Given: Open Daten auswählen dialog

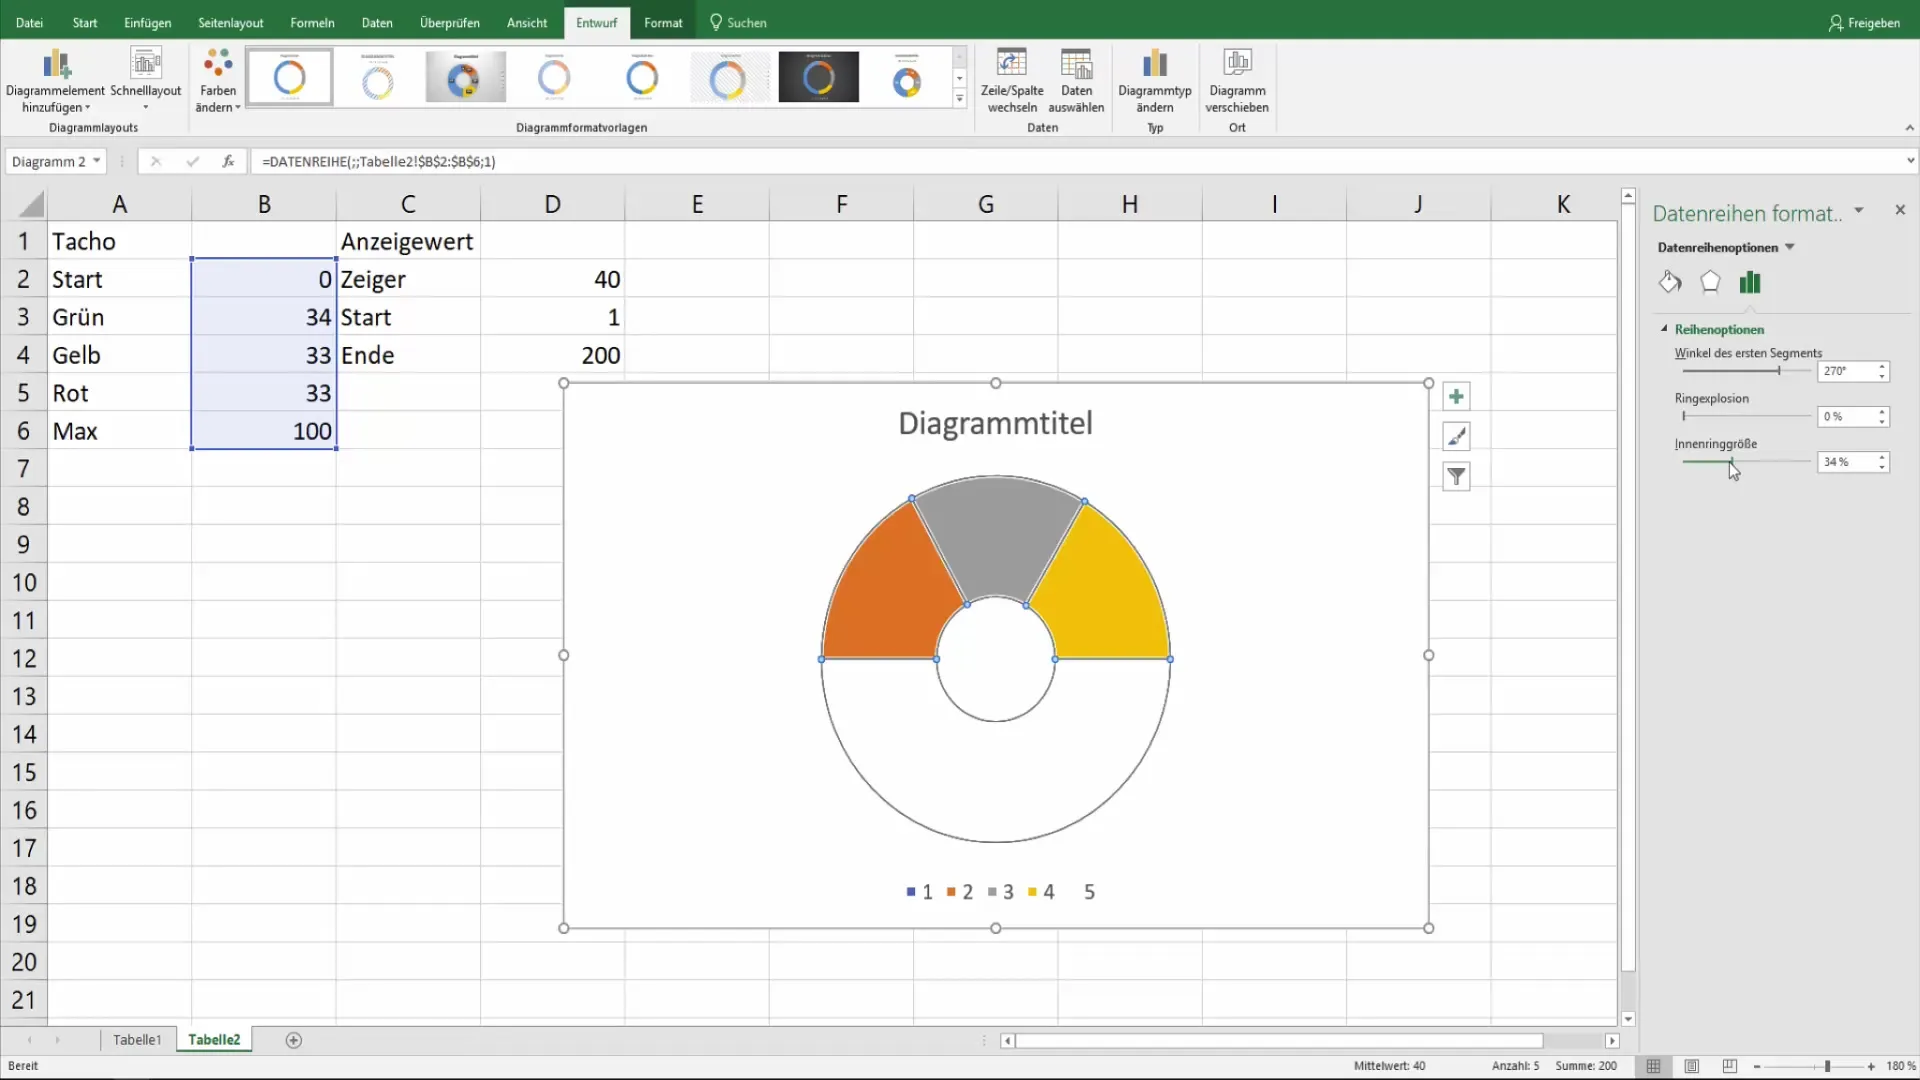Looking at the screenshot, I should (1076, 81).
